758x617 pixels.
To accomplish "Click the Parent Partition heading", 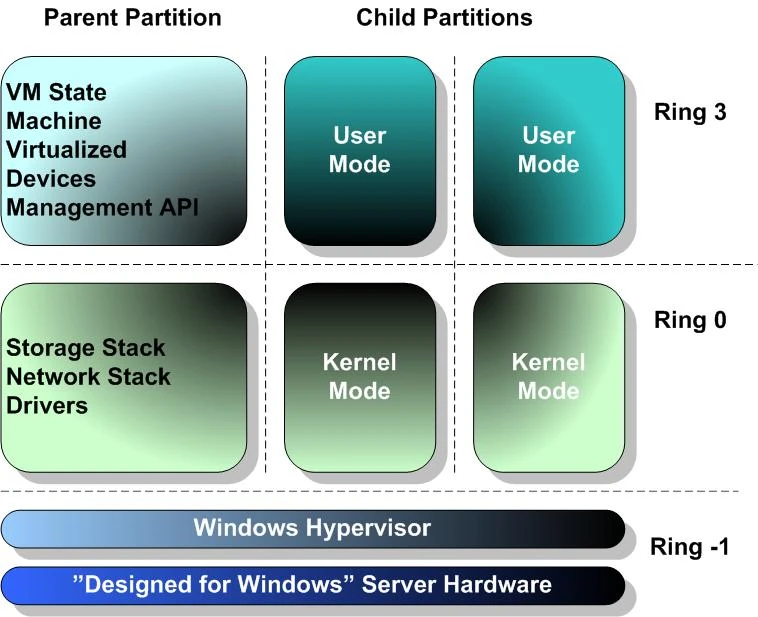I will [132, 17].
